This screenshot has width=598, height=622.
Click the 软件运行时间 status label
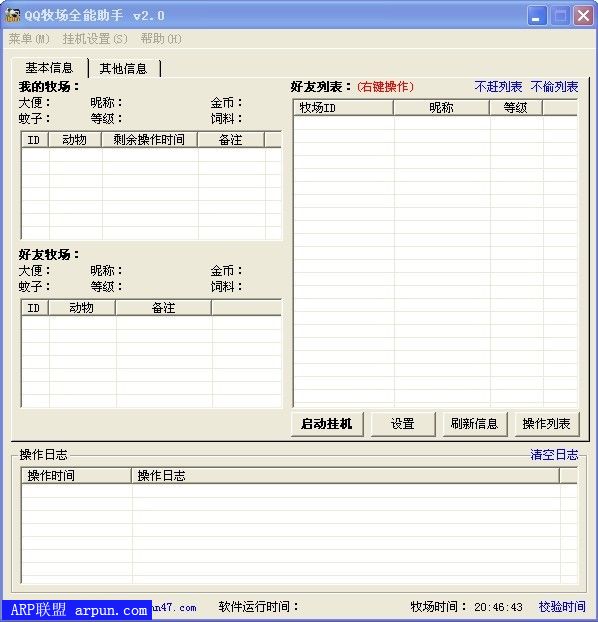[258, 607]
